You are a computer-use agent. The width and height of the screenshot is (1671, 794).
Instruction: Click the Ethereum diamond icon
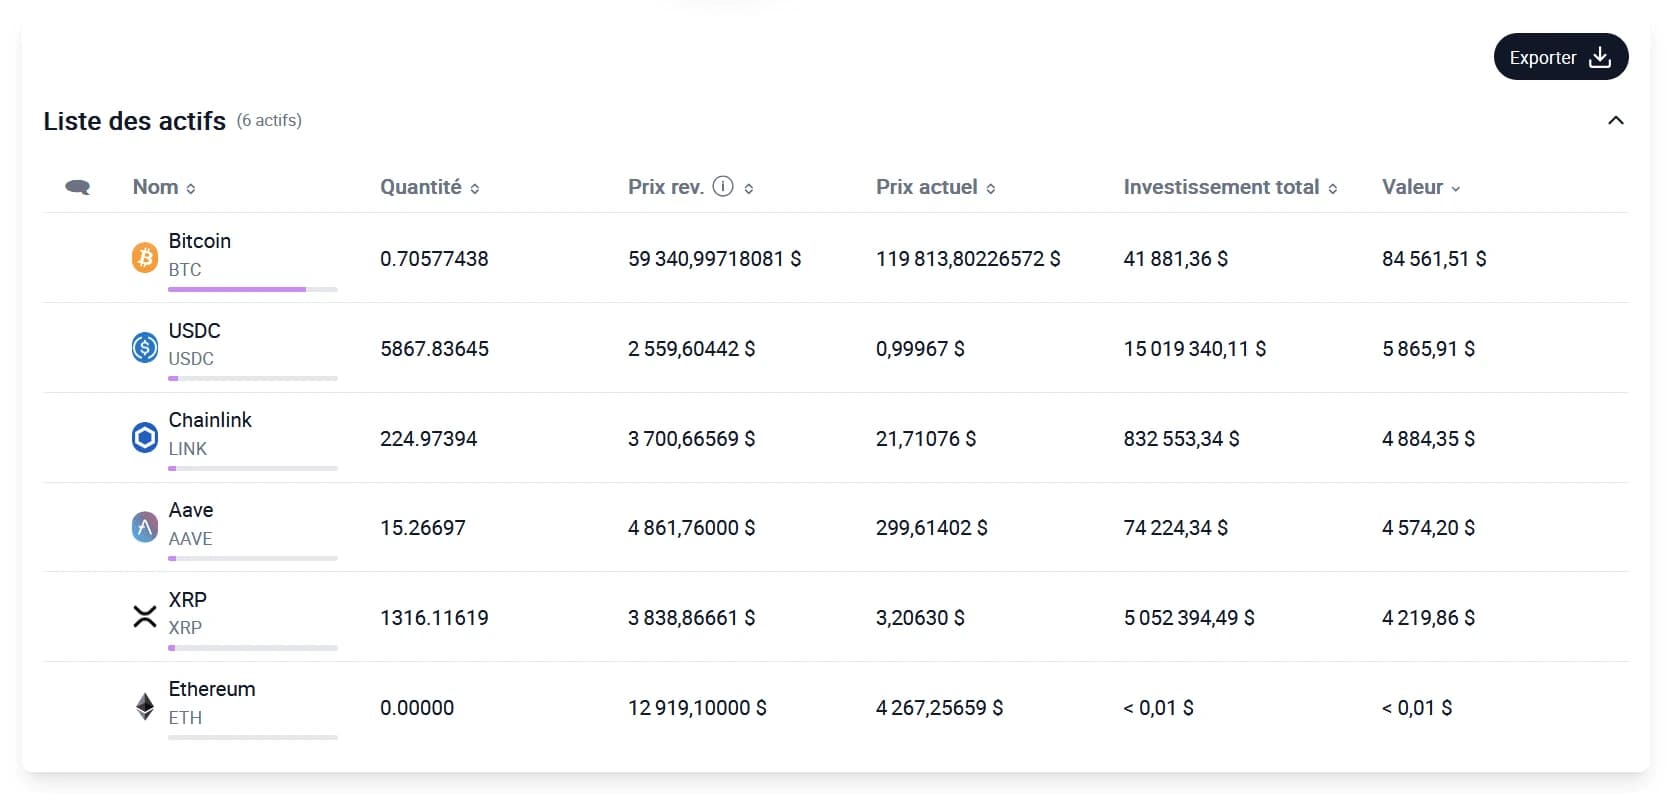tap(145, 707)
